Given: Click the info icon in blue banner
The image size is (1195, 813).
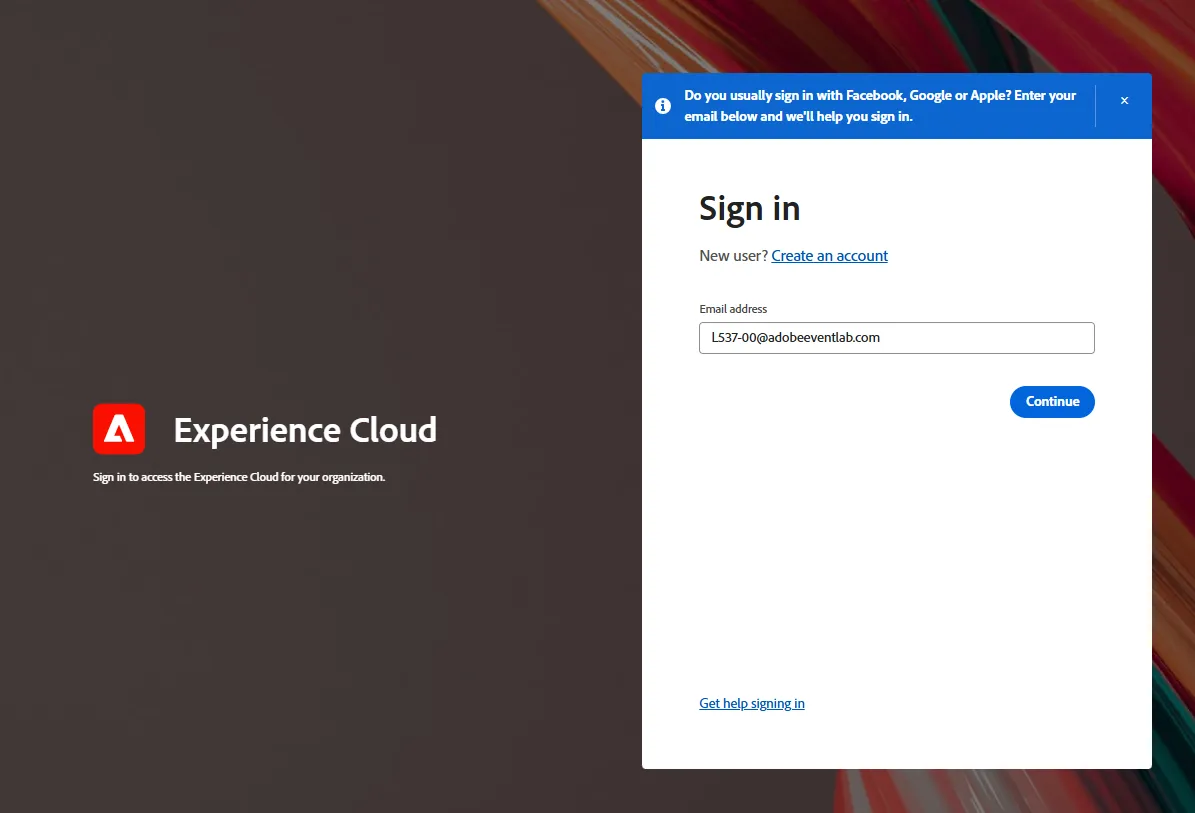Looking at the screenshot, I should [663, 106].
